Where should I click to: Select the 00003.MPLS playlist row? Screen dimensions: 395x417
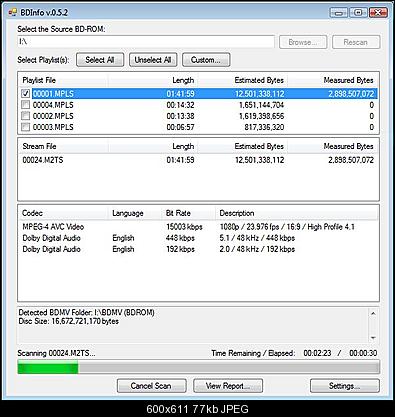tap(198, 127)
